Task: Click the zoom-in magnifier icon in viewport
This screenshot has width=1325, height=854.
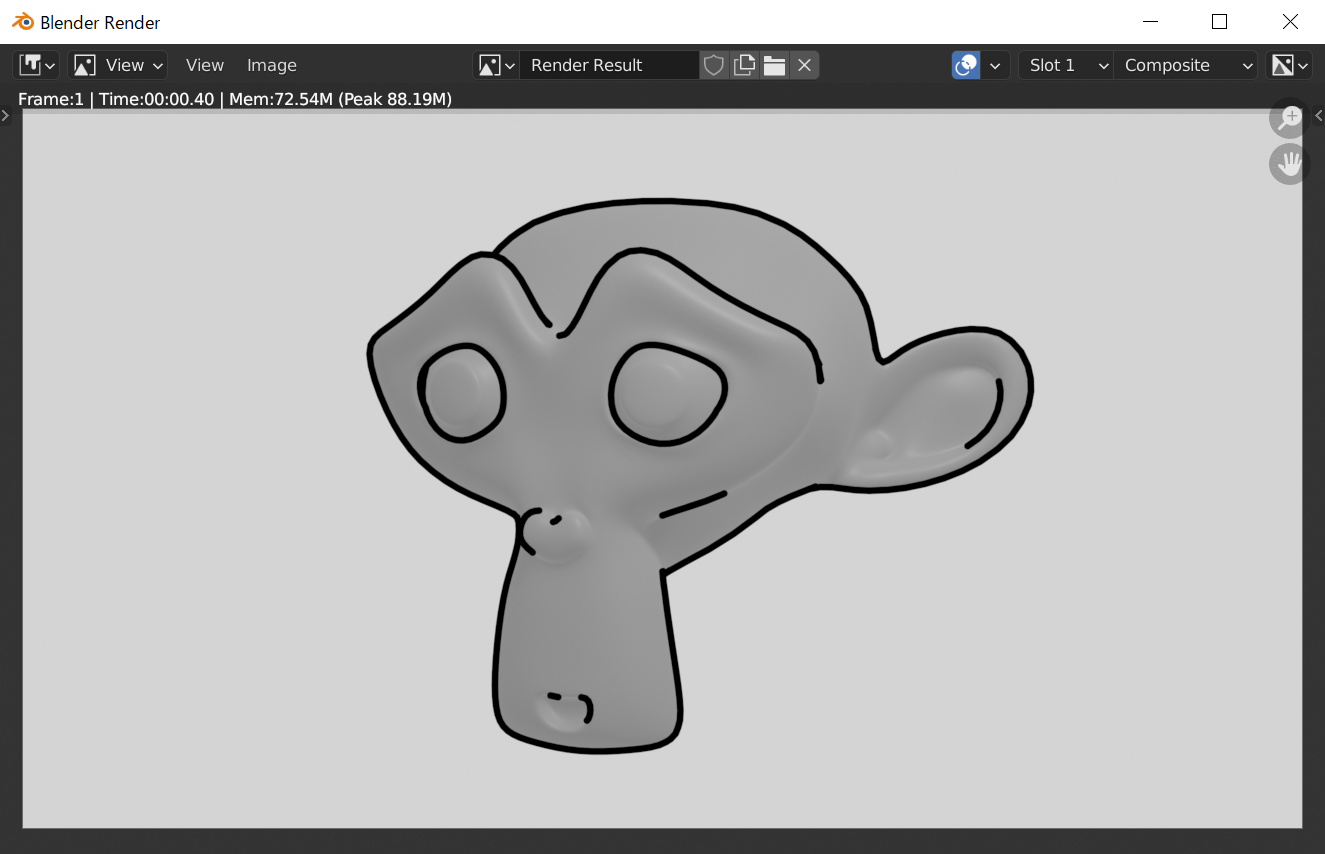Action: [1288, 118]
